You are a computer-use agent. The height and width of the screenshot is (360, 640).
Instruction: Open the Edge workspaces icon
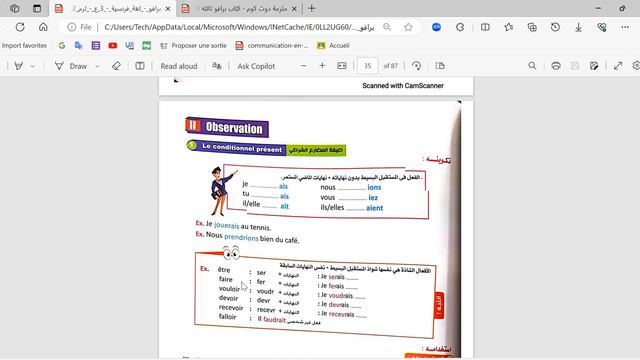pyautogui.click(x=14, y=8)
